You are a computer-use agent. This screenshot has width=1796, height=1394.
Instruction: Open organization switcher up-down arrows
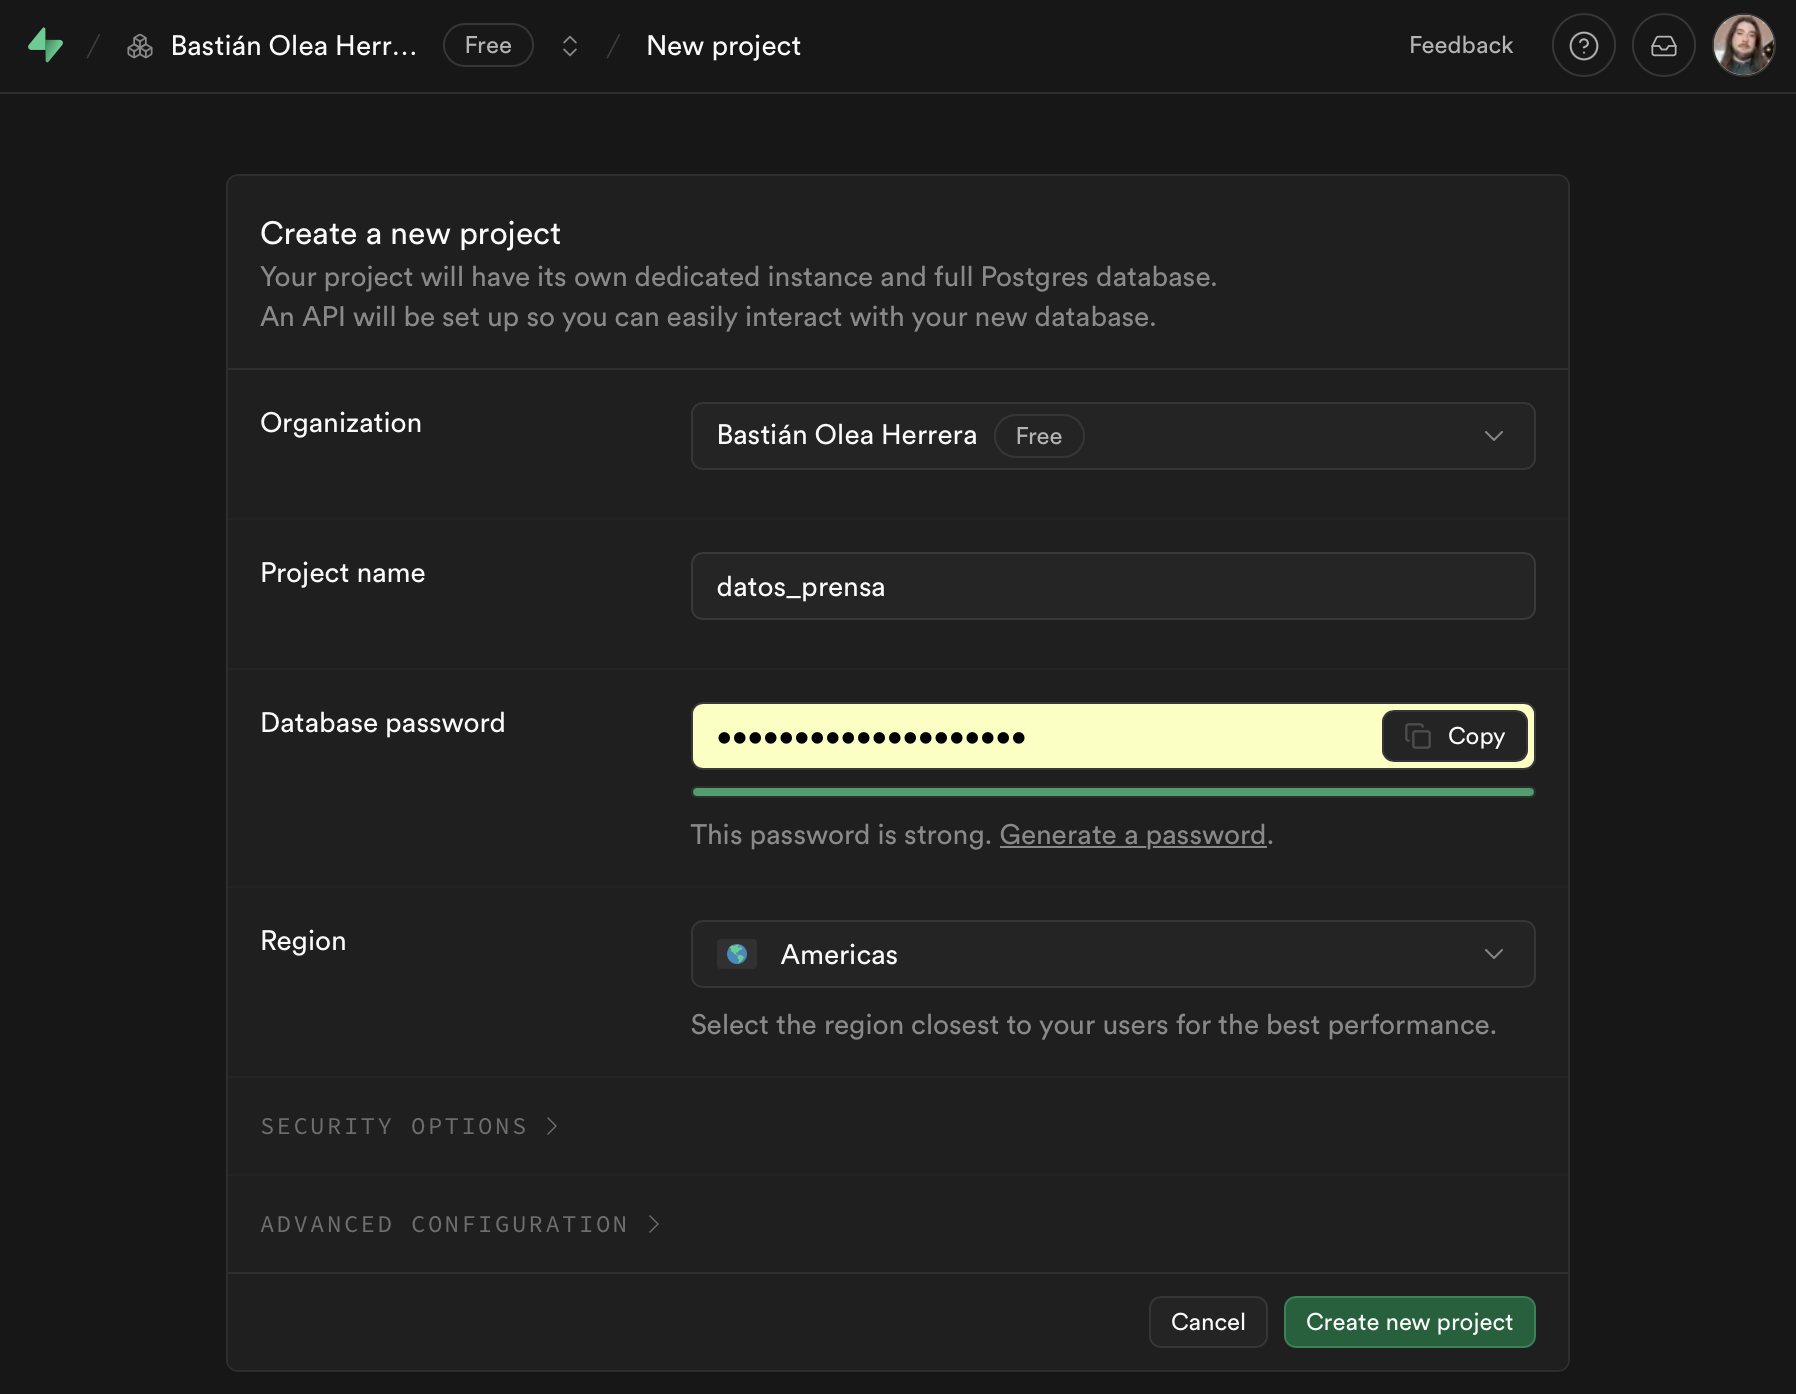tap(570, 46)
